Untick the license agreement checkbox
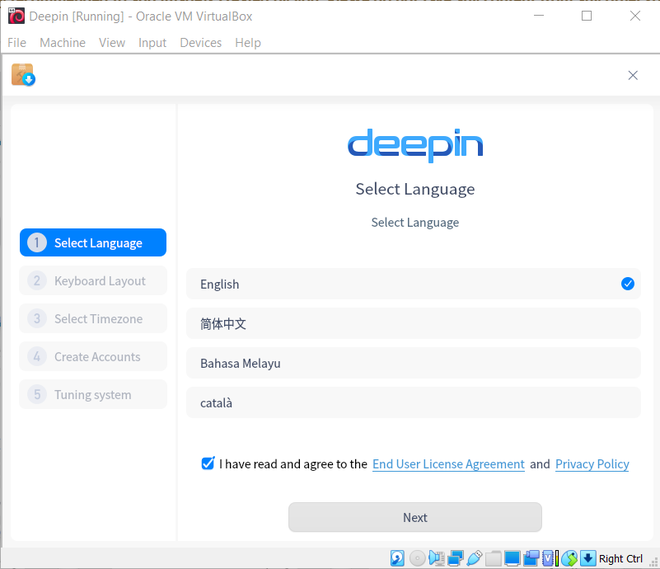This screenshot has height=569, width=660. point(208,463)
